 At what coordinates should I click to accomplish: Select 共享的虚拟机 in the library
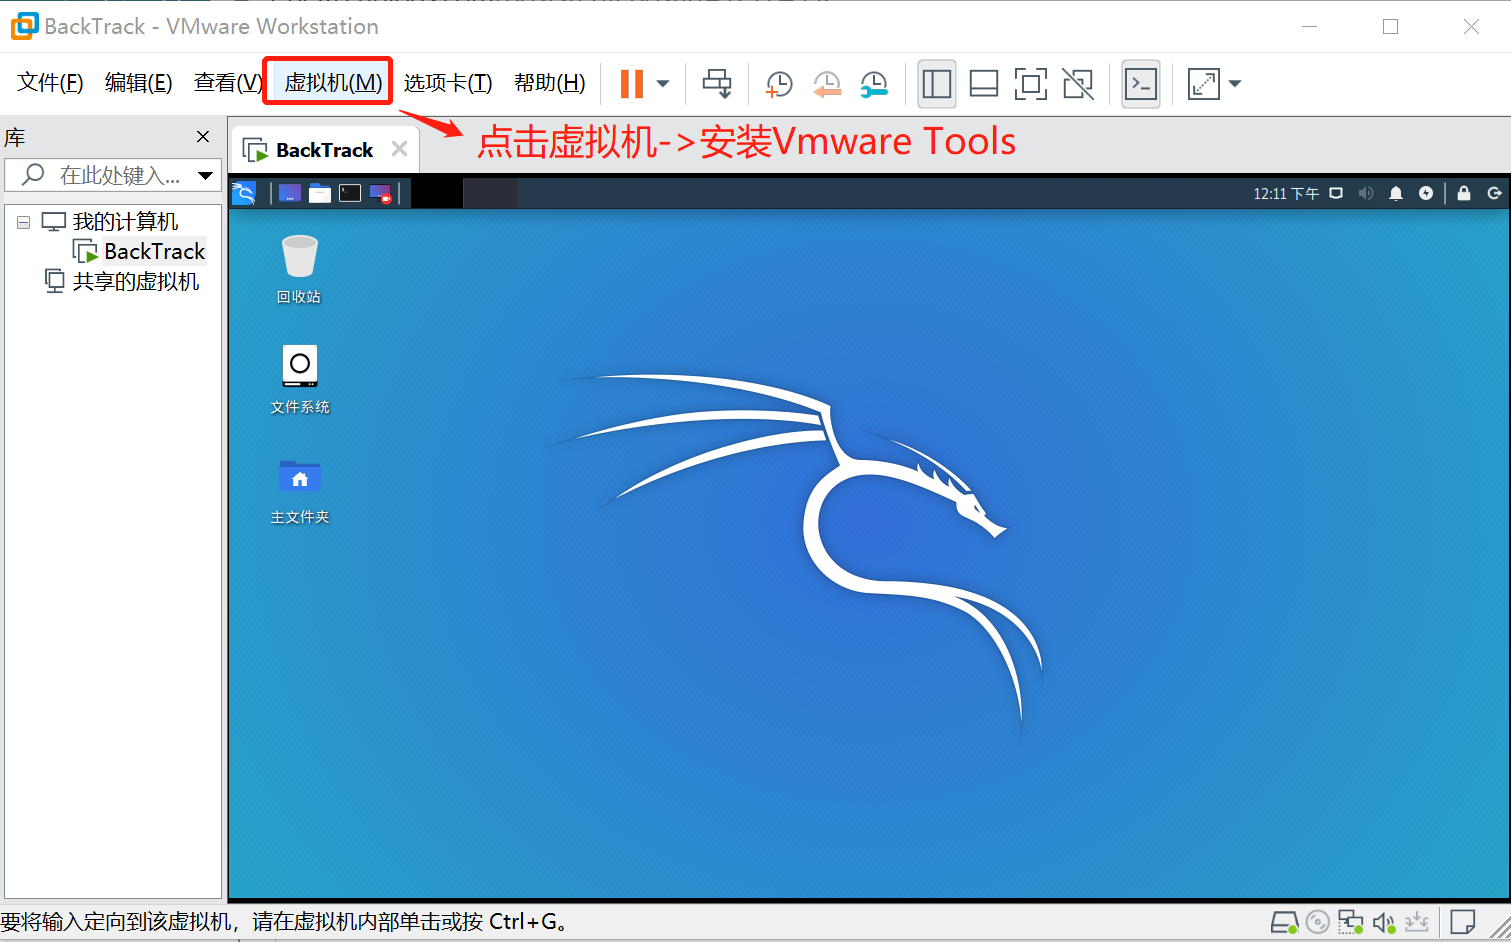135,281
